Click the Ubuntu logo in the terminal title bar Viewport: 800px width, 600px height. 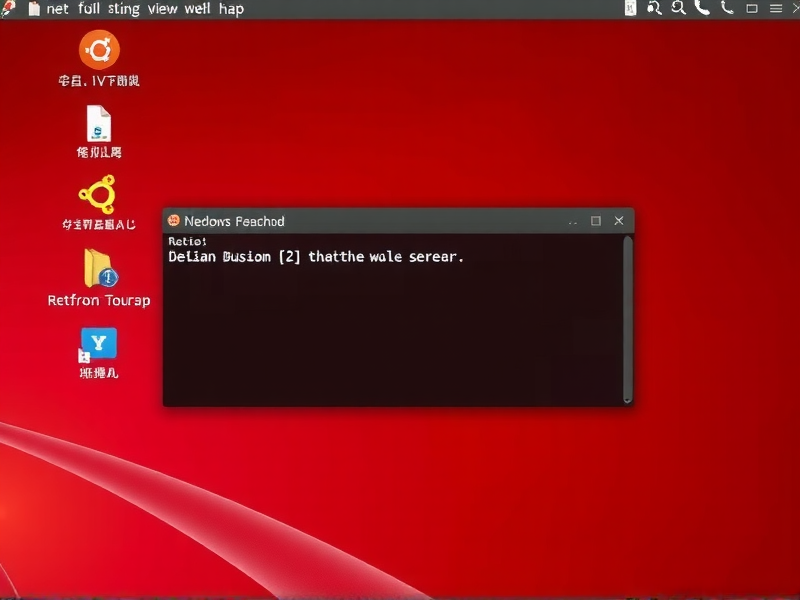point(176,221)
